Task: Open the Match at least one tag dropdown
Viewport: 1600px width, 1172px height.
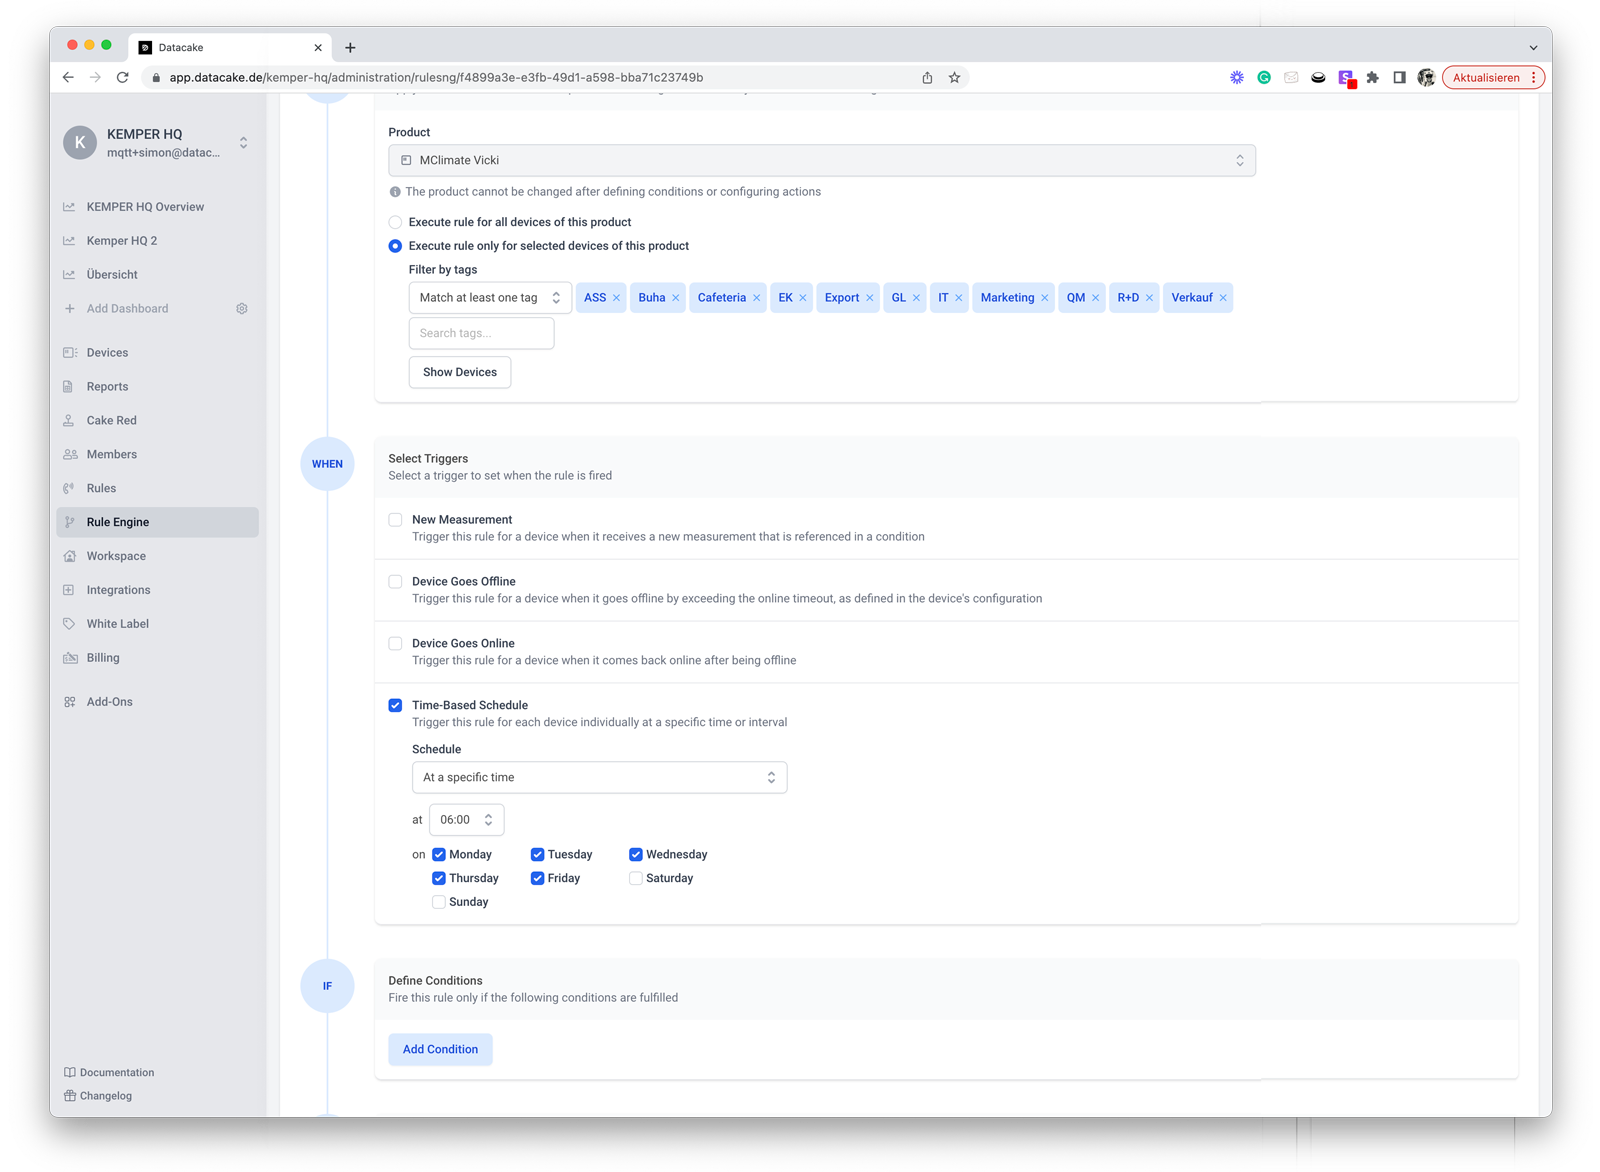Action: point(490,298)
